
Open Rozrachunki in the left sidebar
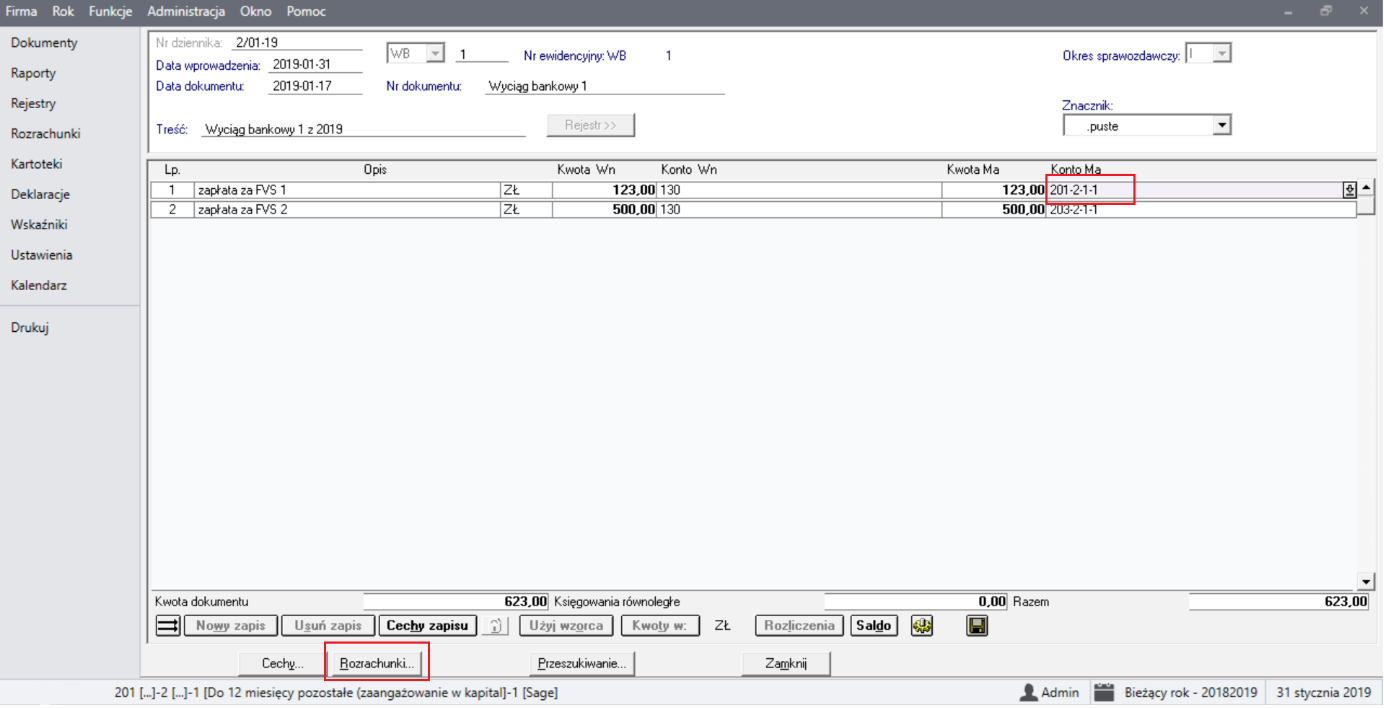pos(45,134)
